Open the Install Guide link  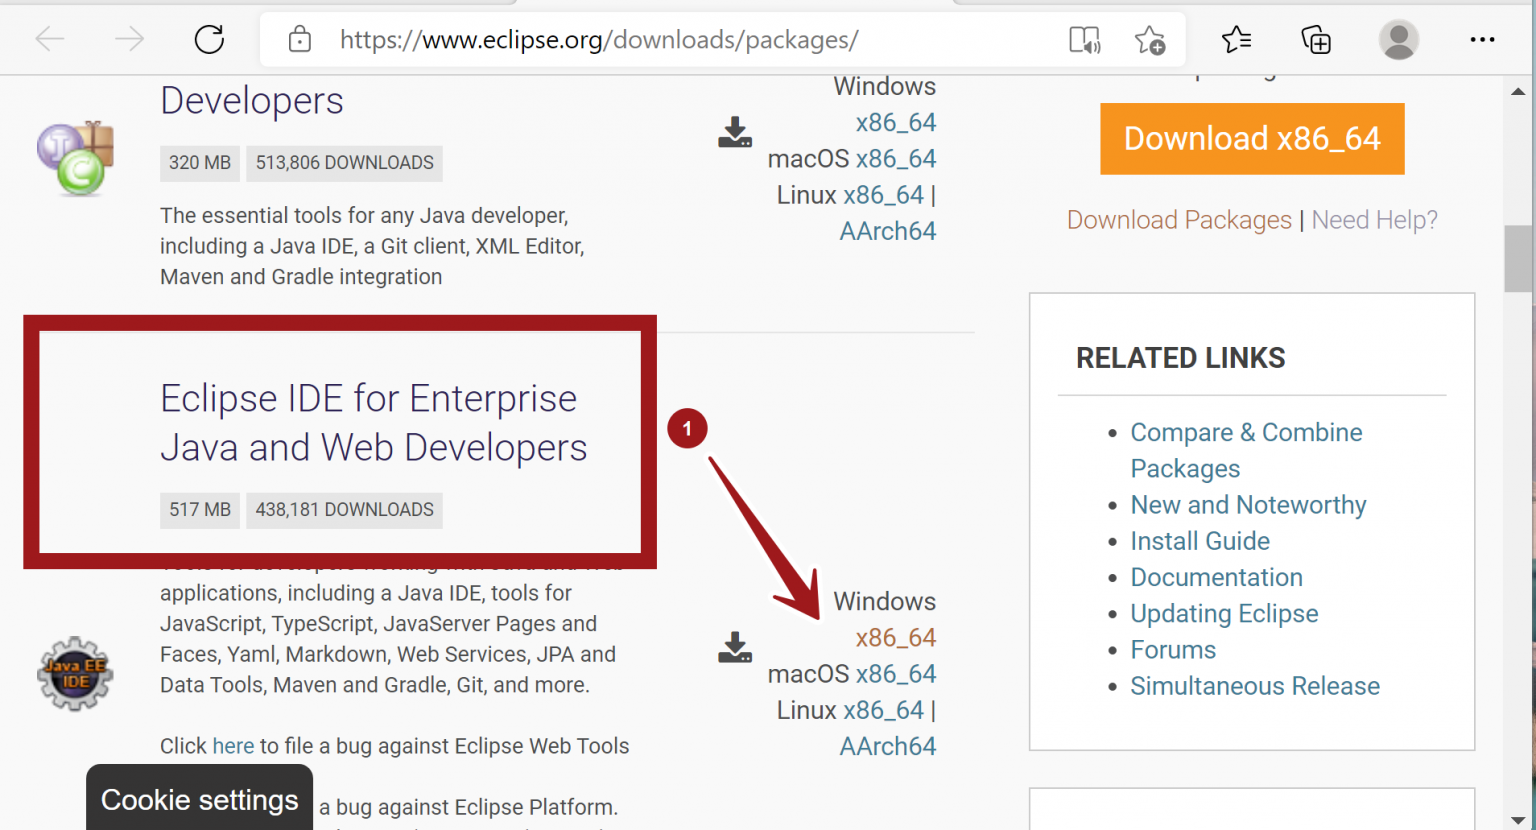(1200, 541)
